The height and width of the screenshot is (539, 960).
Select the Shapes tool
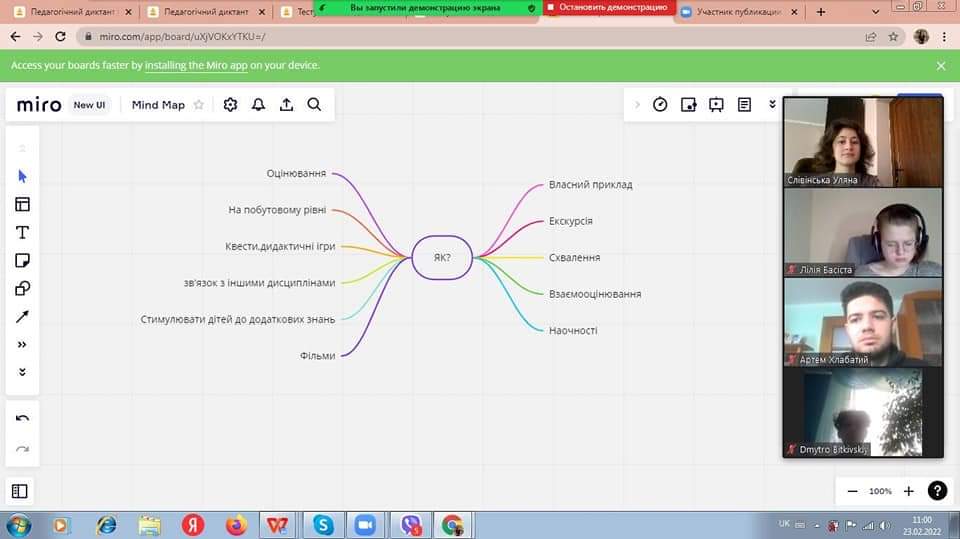click(23, 288)
